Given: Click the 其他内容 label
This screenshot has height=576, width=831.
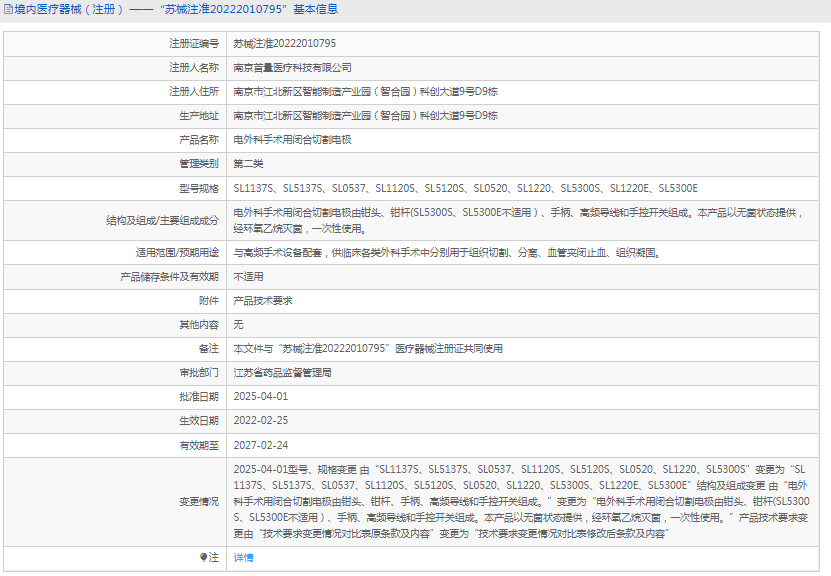Looking at the screenshot, I should [x=199, y=325].
